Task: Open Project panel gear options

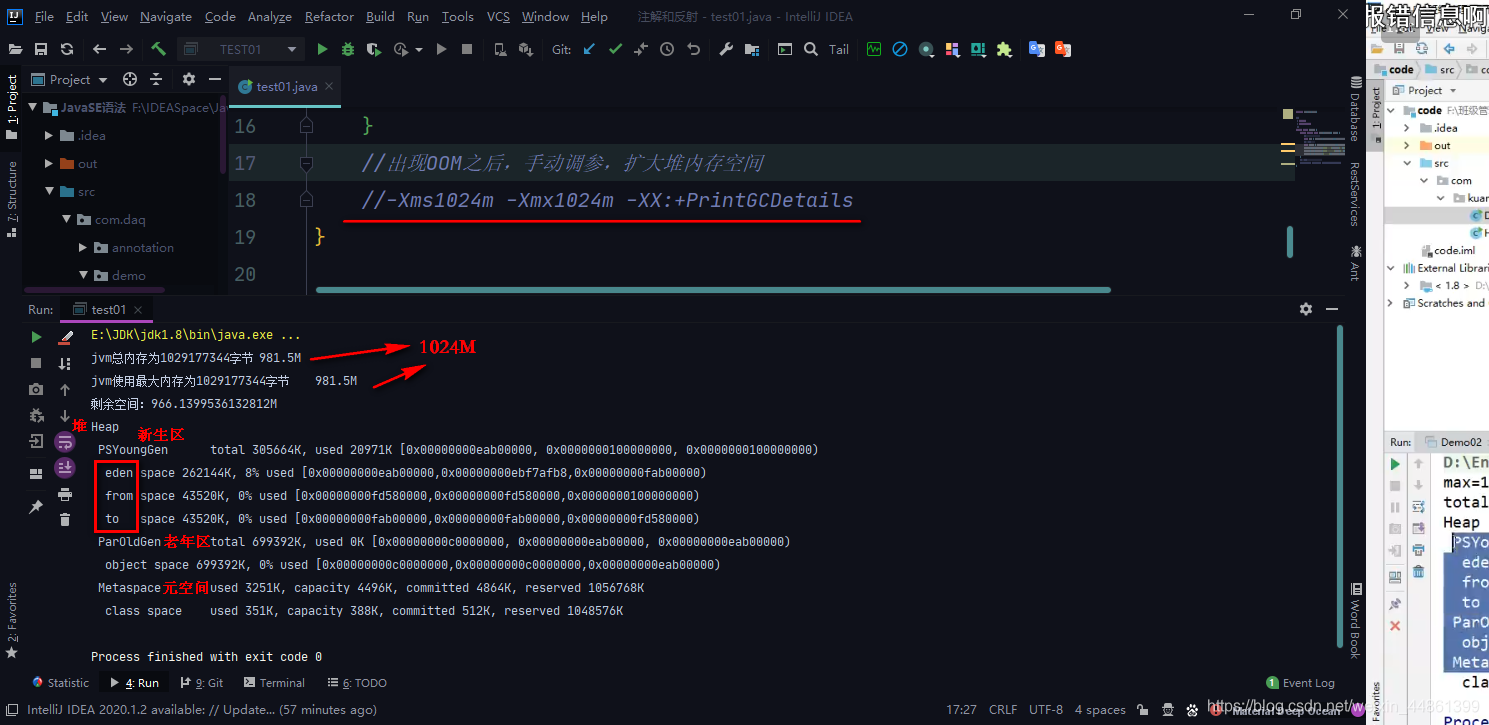Action: 189,79
